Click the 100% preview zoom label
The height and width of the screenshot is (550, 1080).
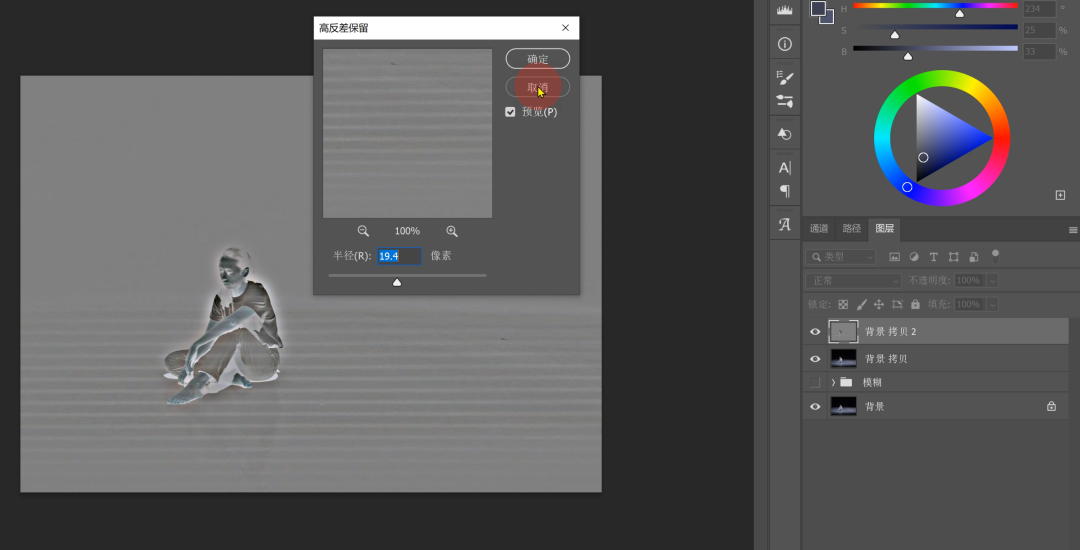407,231
